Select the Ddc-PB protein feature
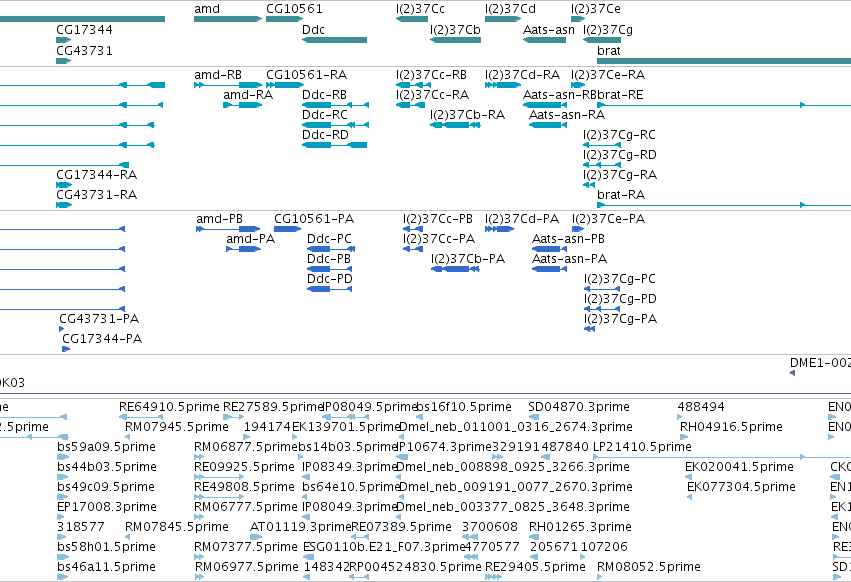 (329, 269)
